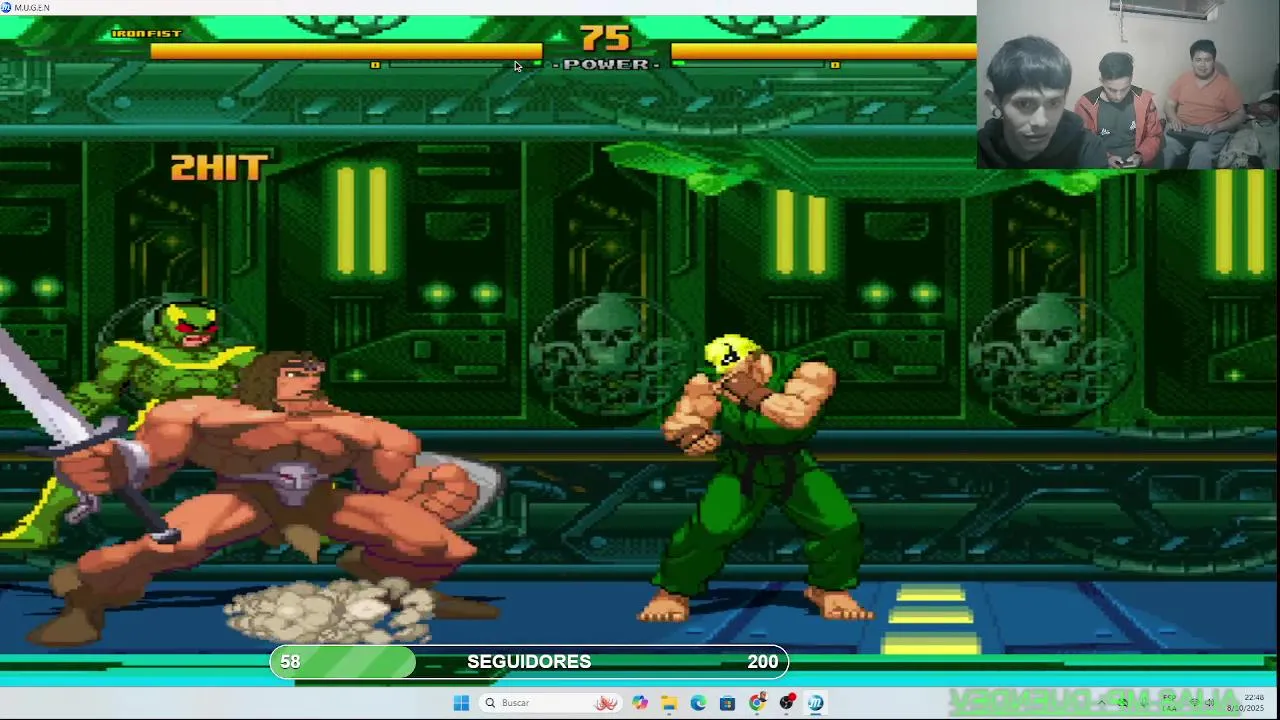Click the follower goal number 200
The image size is (1280, 720).
tap(763, 662)
